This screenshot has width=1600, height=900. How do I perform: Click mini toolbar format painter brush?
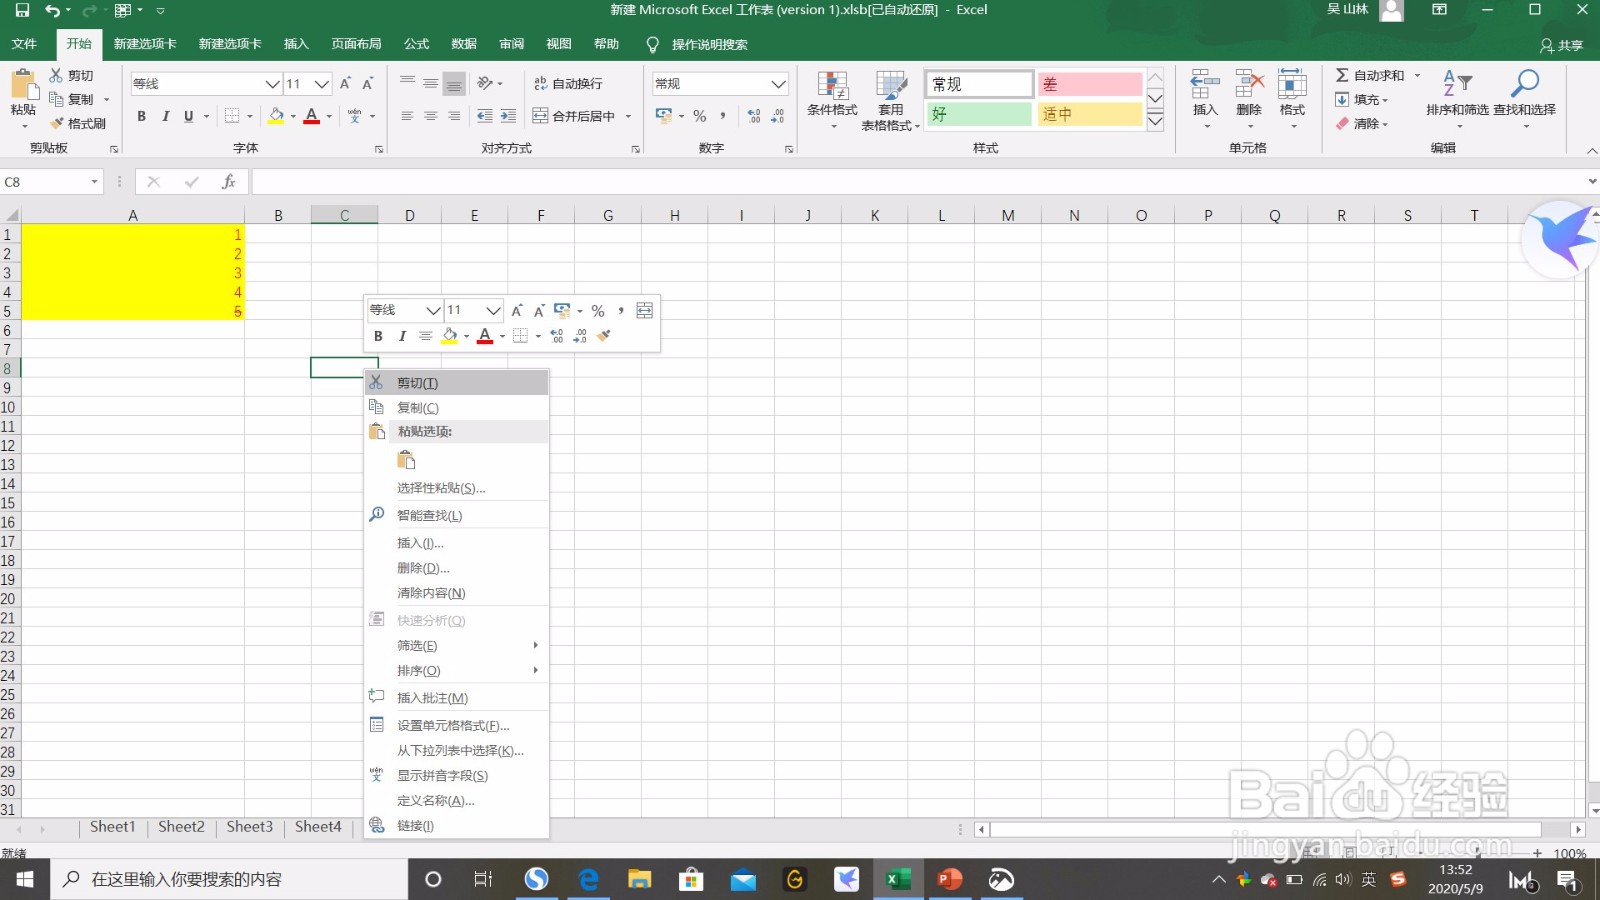pyautogui.click(x=604, y=336)
